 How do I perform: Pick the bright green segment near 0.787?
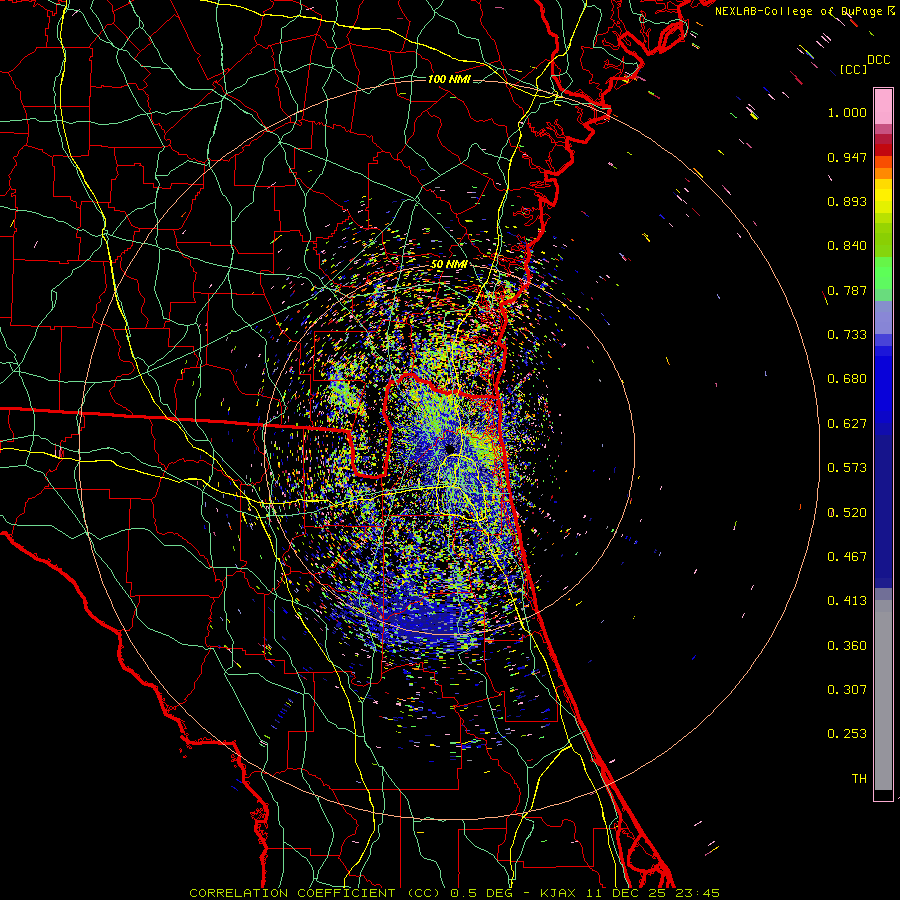coord(883,273)
